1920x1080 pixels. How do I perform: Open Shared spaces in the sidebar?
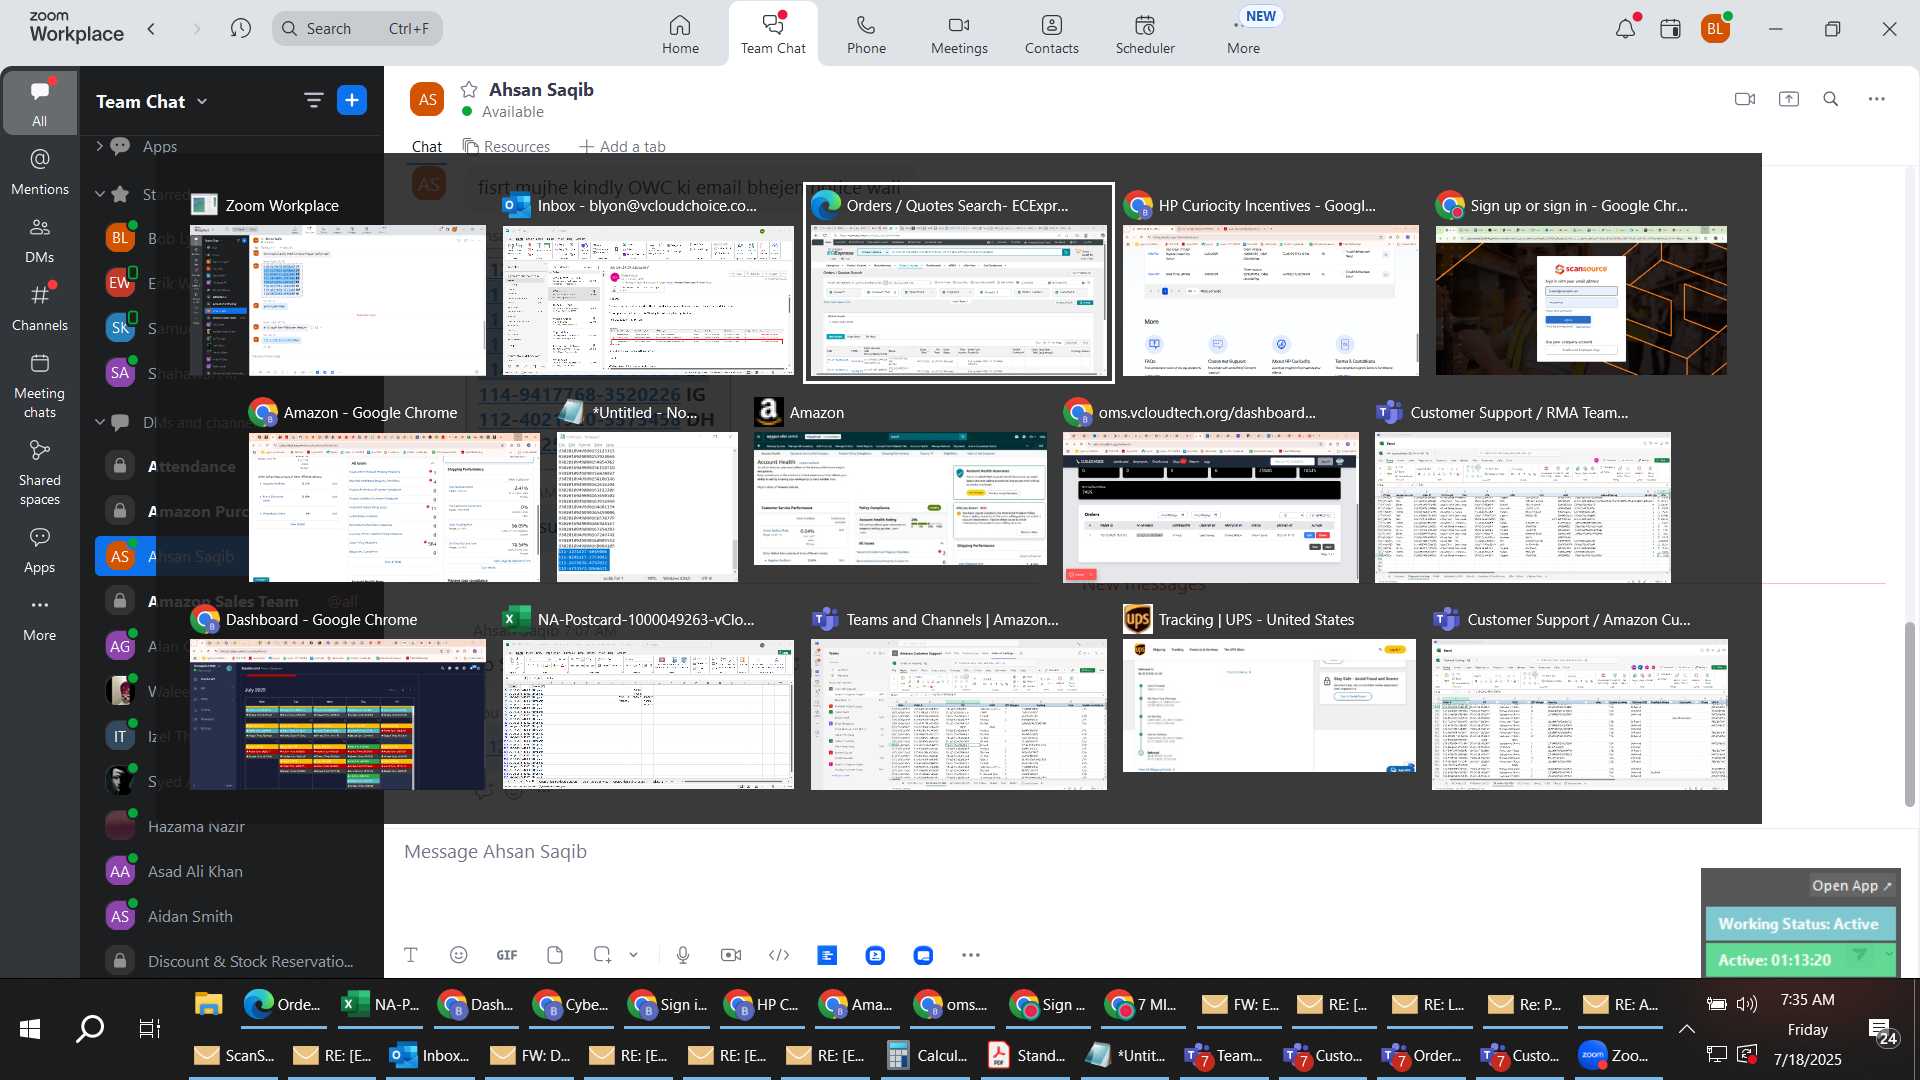[x=39, y=472]
